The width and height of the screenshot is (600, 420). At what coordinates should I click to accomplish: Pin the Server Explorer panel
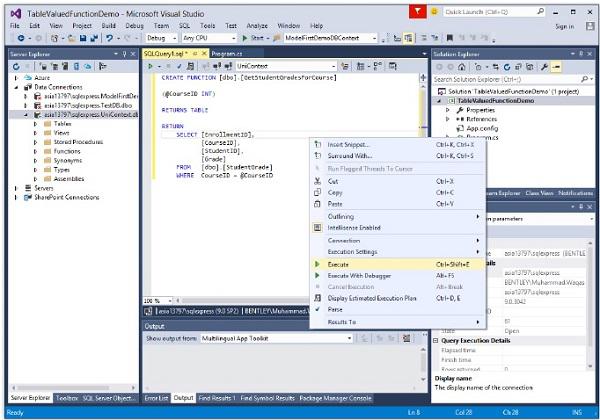point(124,54)
